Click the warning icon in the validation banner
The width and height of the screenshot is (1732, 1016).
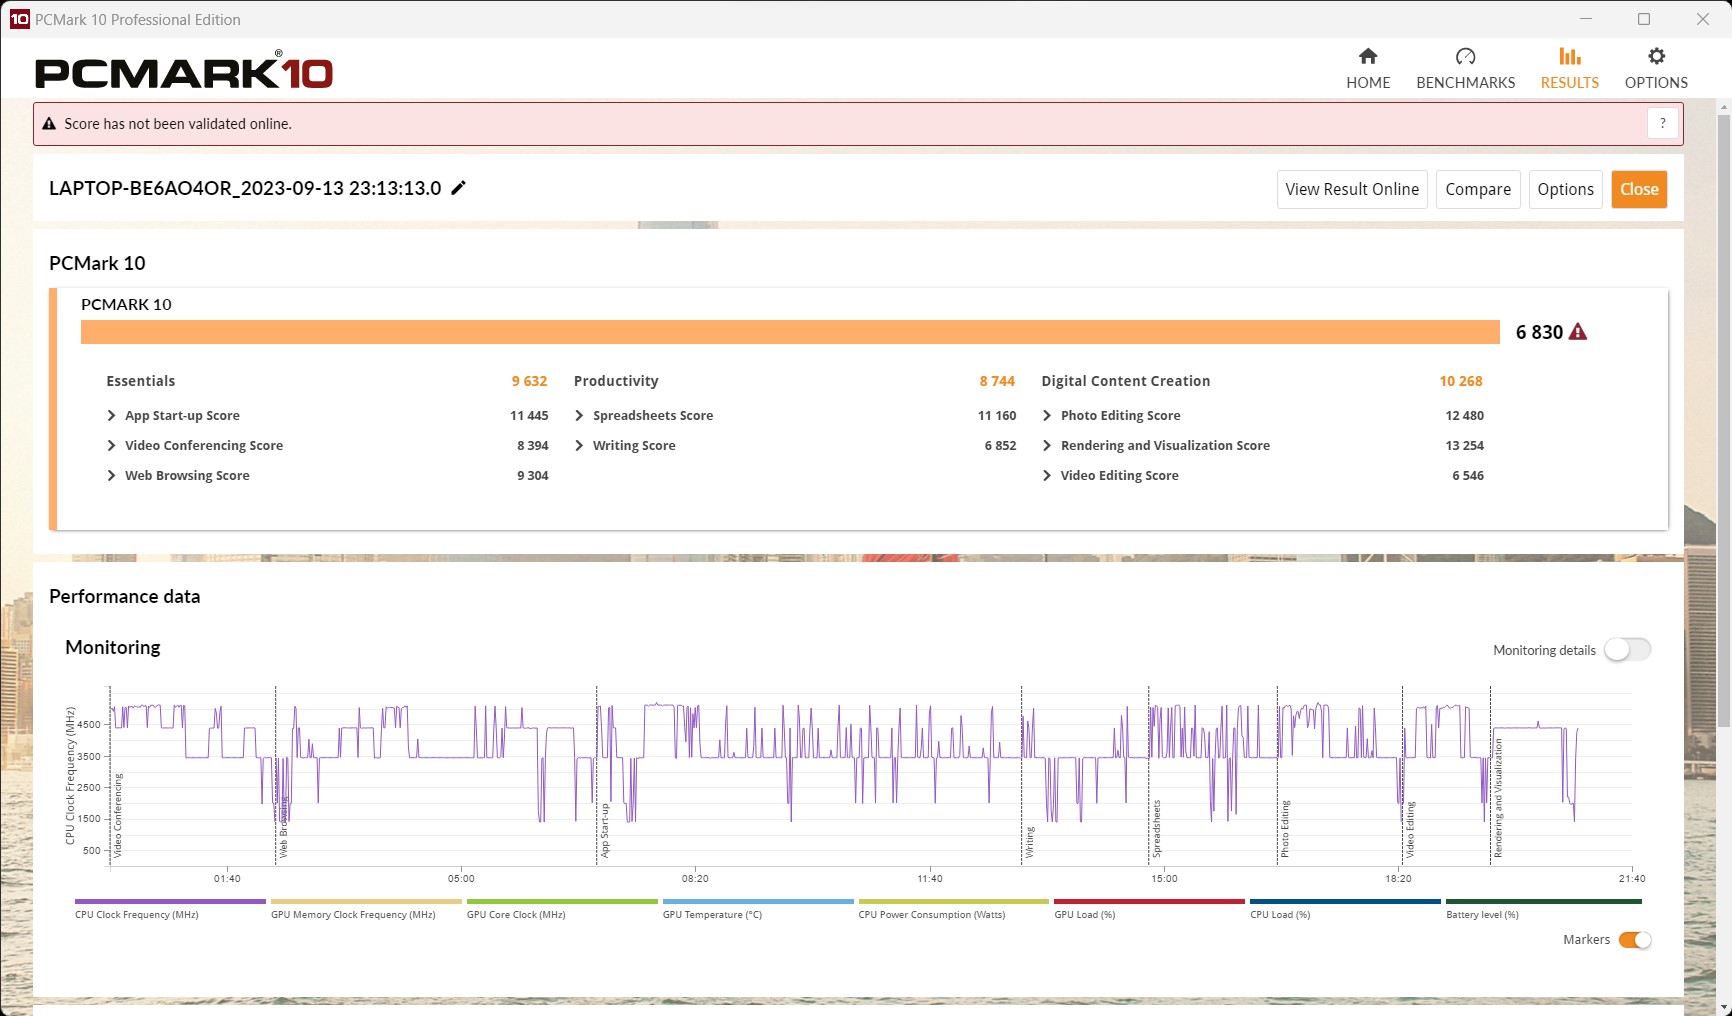[49, 124]
